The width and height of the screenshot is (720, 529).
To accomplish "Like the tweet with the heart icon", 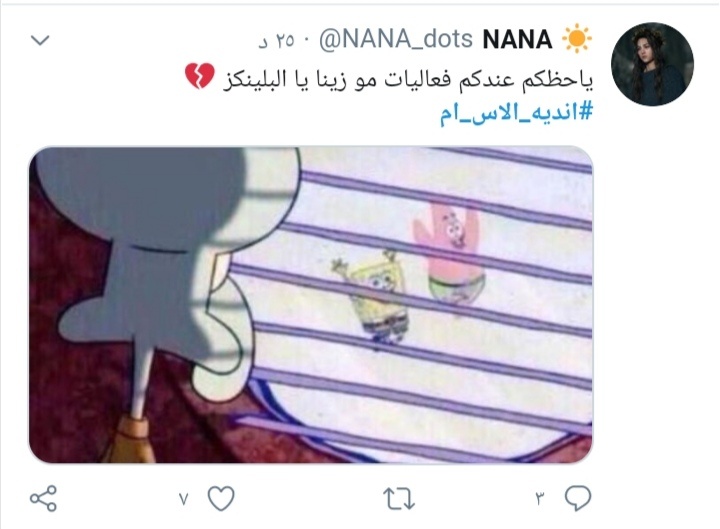I will pos(221,498).
